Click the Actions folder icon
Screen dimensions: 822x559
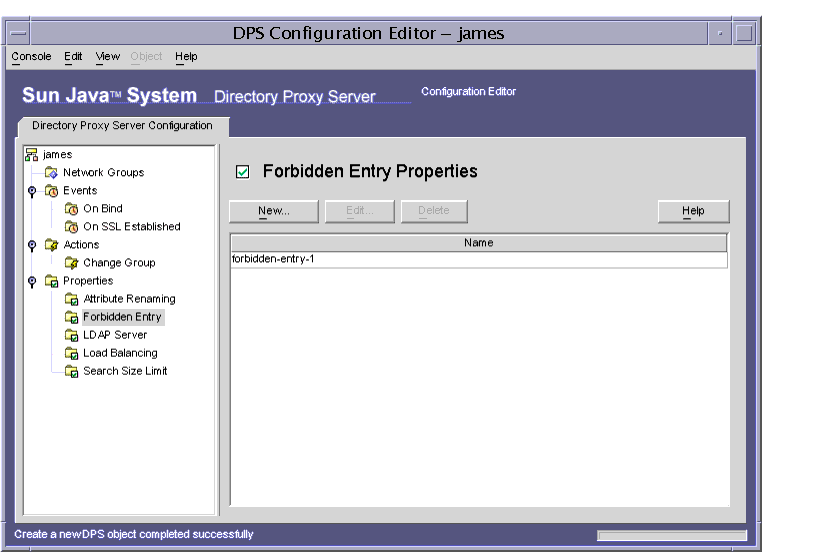click(51, 245)
